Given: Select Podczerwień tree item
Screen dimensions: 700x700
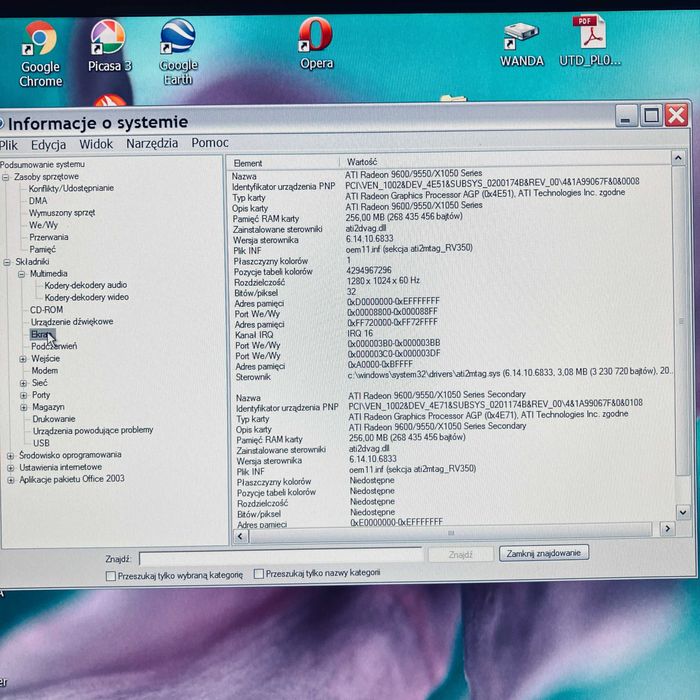Looking at the screenshot, I should 54,346.
